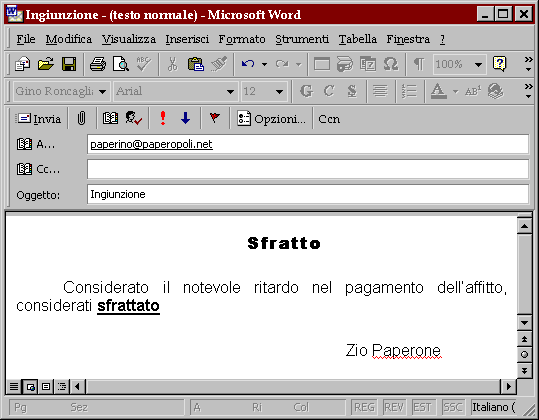This screenshot has height=420, width=539.
Task: Click the Check Names icon
Action: click(133, 119)
